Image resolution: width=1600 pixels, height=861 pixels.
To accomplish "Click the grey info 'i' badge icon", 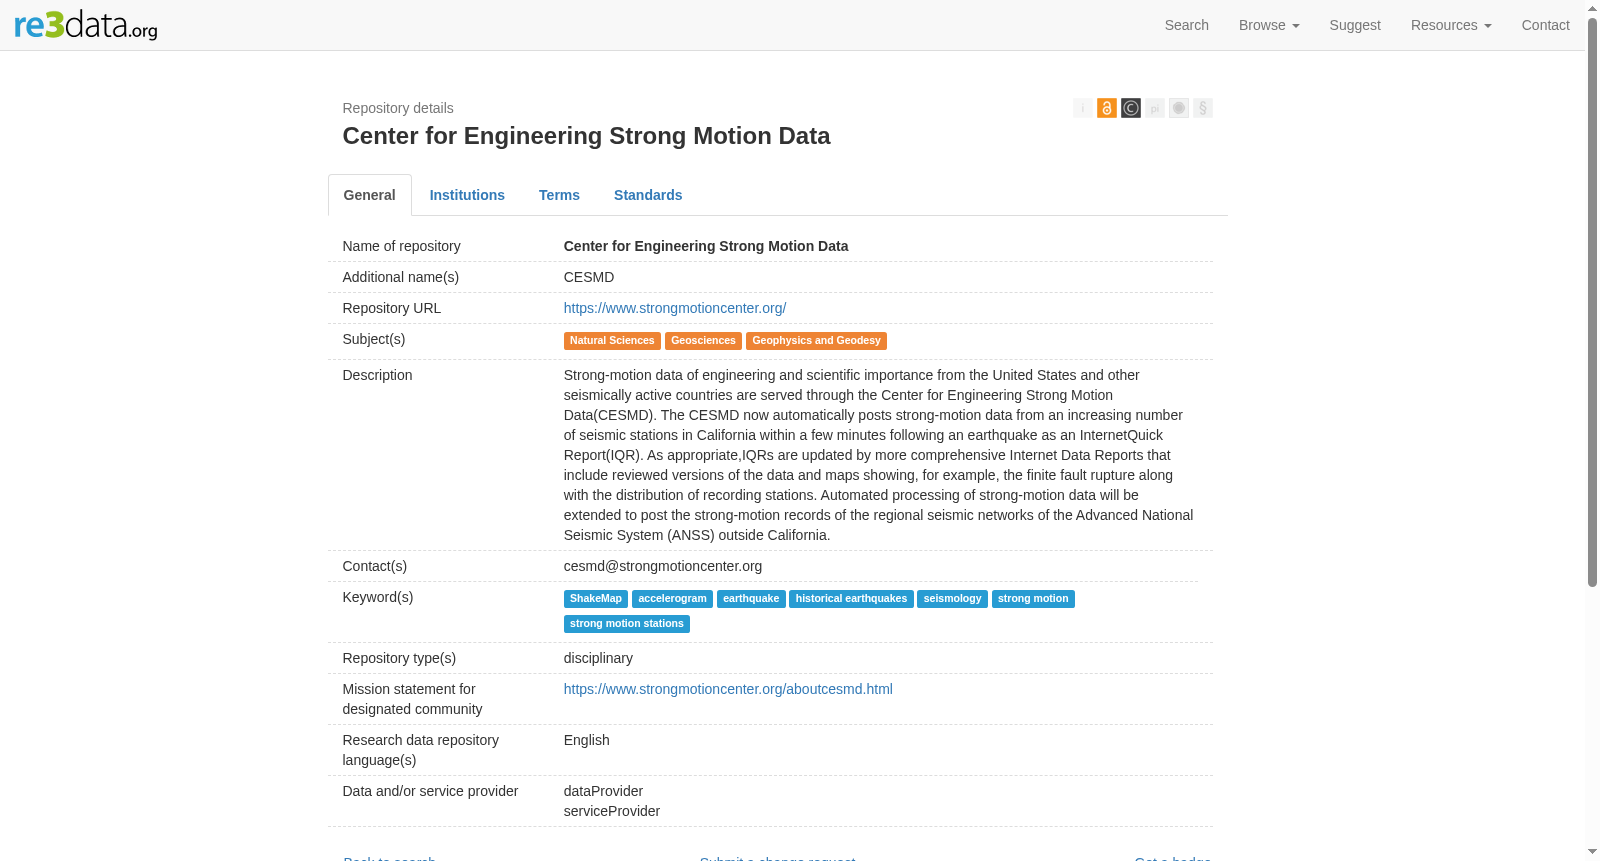I will 1083,108.
